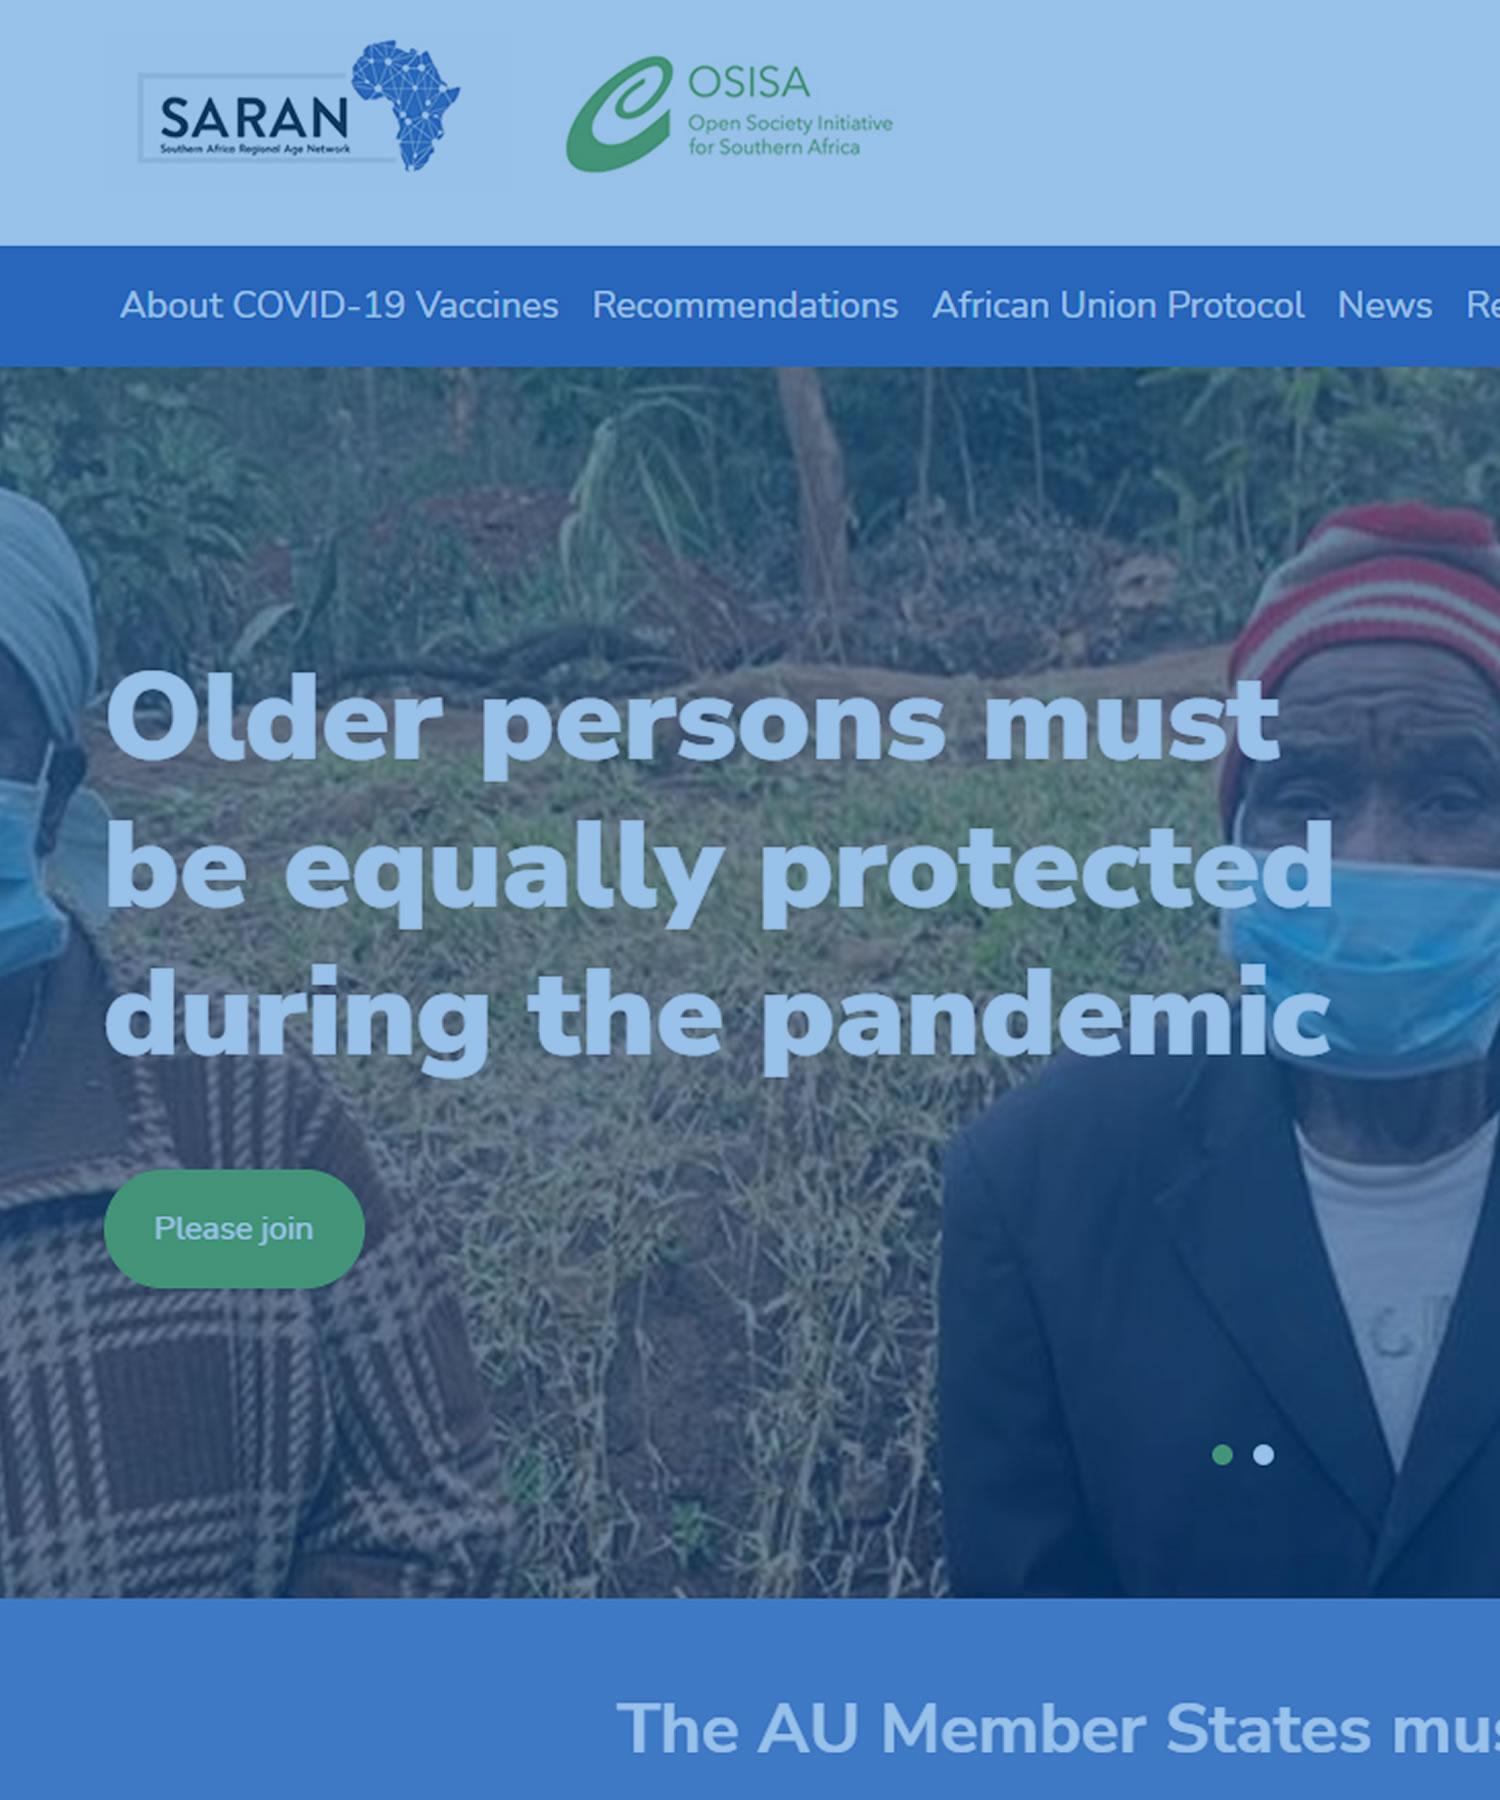Open the Recommendations menu item

pos(745,305)
